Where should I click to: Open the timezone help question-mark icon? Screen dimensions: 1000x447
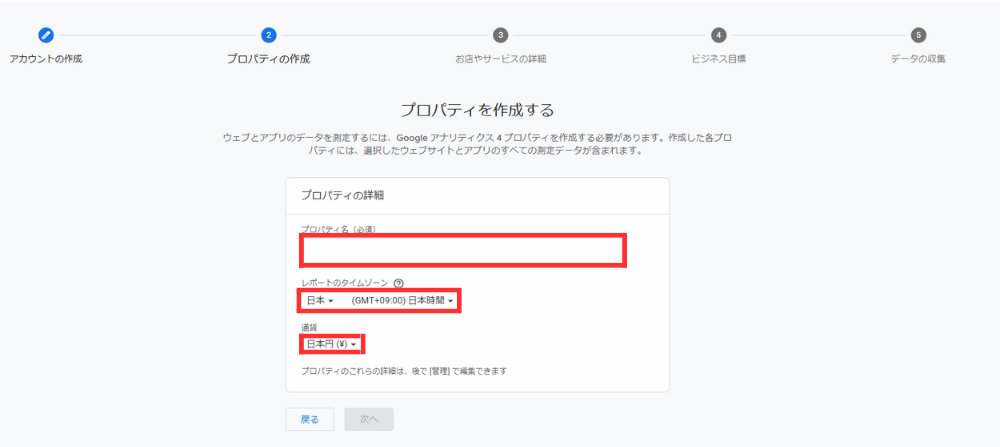[399, 283]
